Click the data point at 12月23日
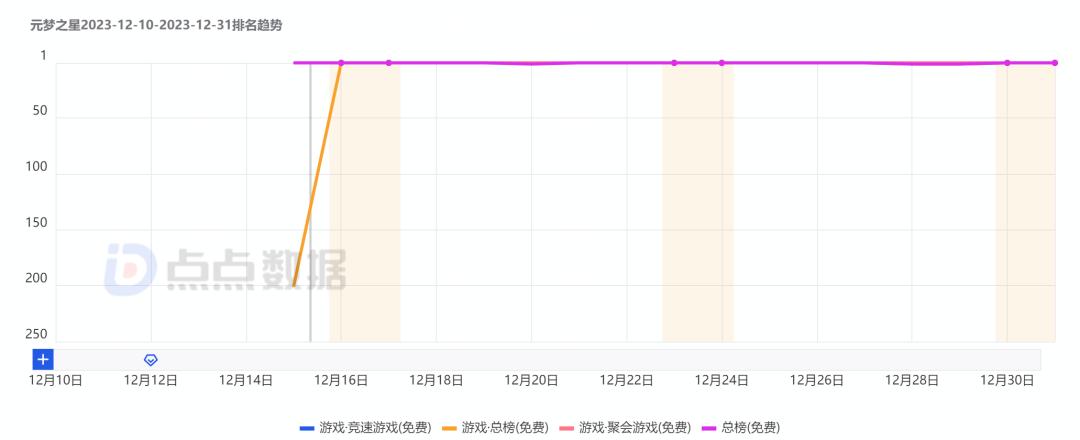Viewport: 1080px width, 440px height. [674, 63]
